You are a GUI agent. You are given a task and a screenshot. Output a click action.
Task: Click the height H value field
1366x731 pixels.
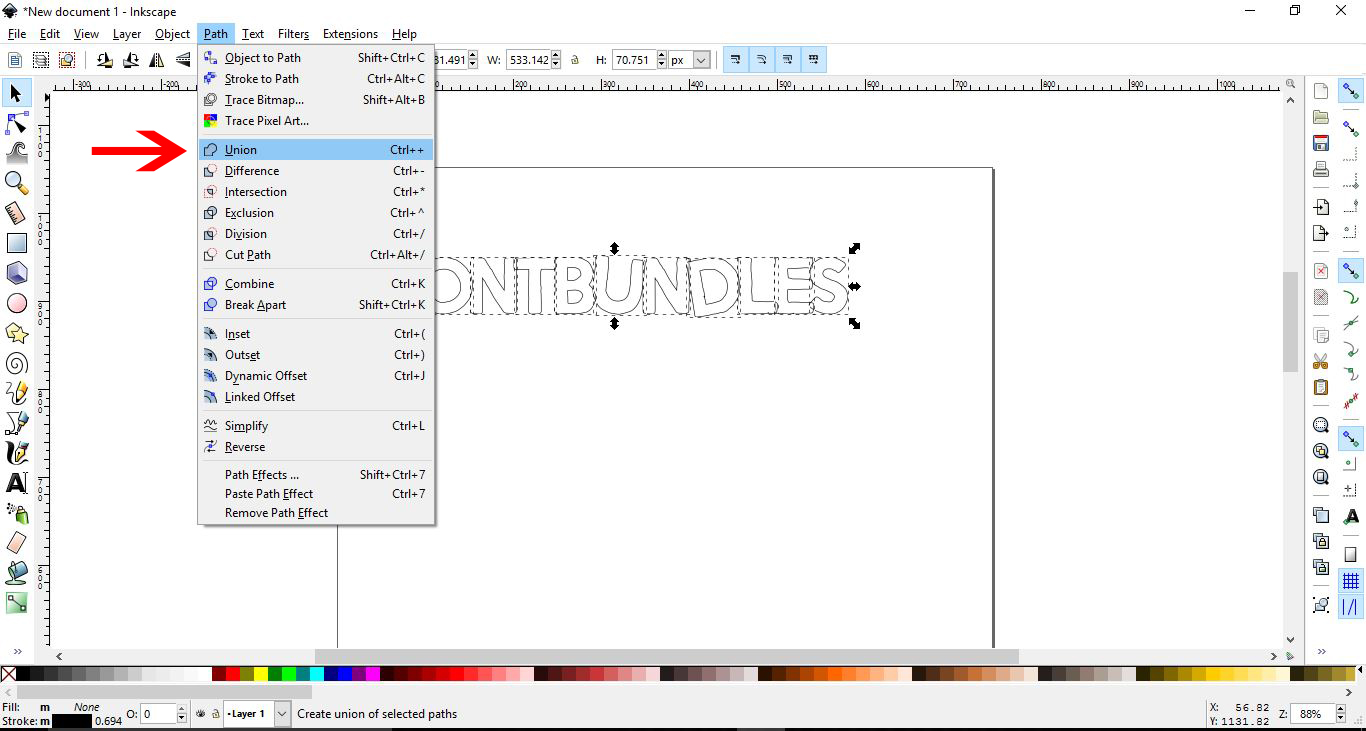(632, 60)
